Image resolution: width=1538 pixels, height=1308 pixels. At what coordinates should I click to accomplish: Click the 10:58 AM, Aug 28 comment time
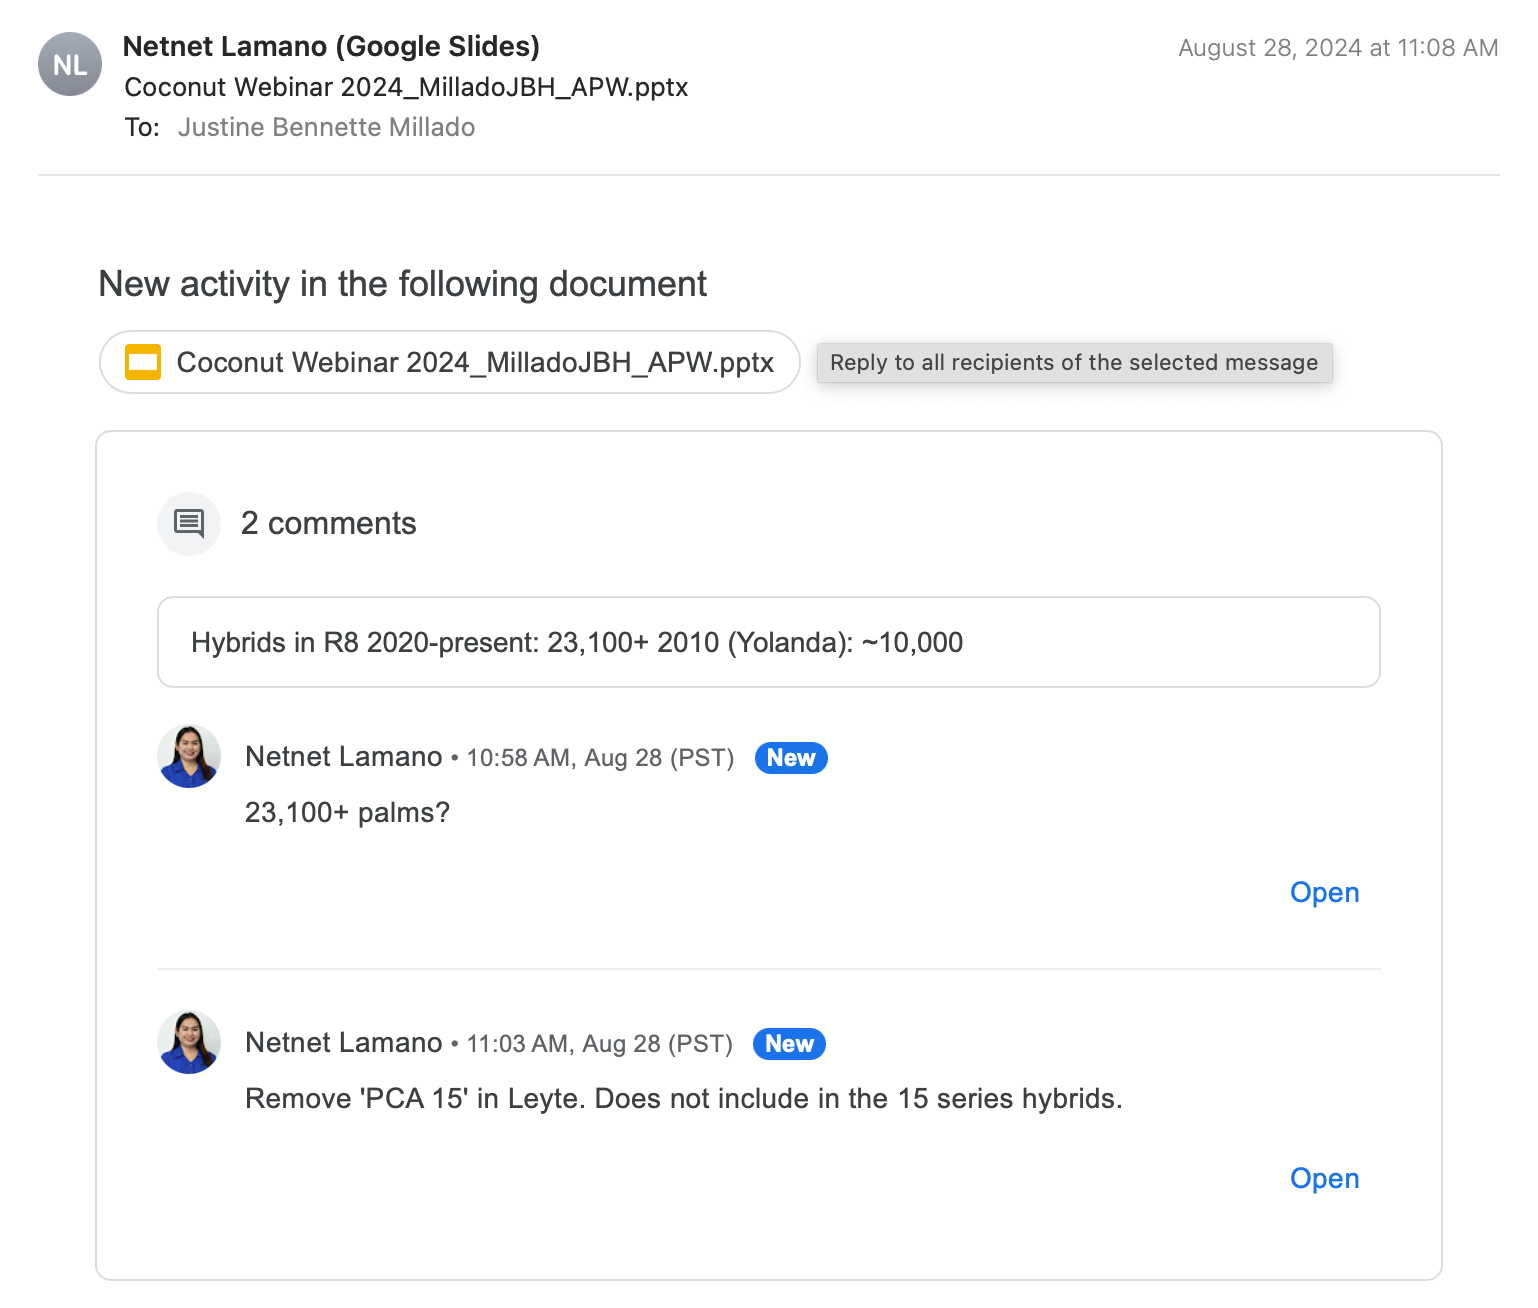[600, 758]
